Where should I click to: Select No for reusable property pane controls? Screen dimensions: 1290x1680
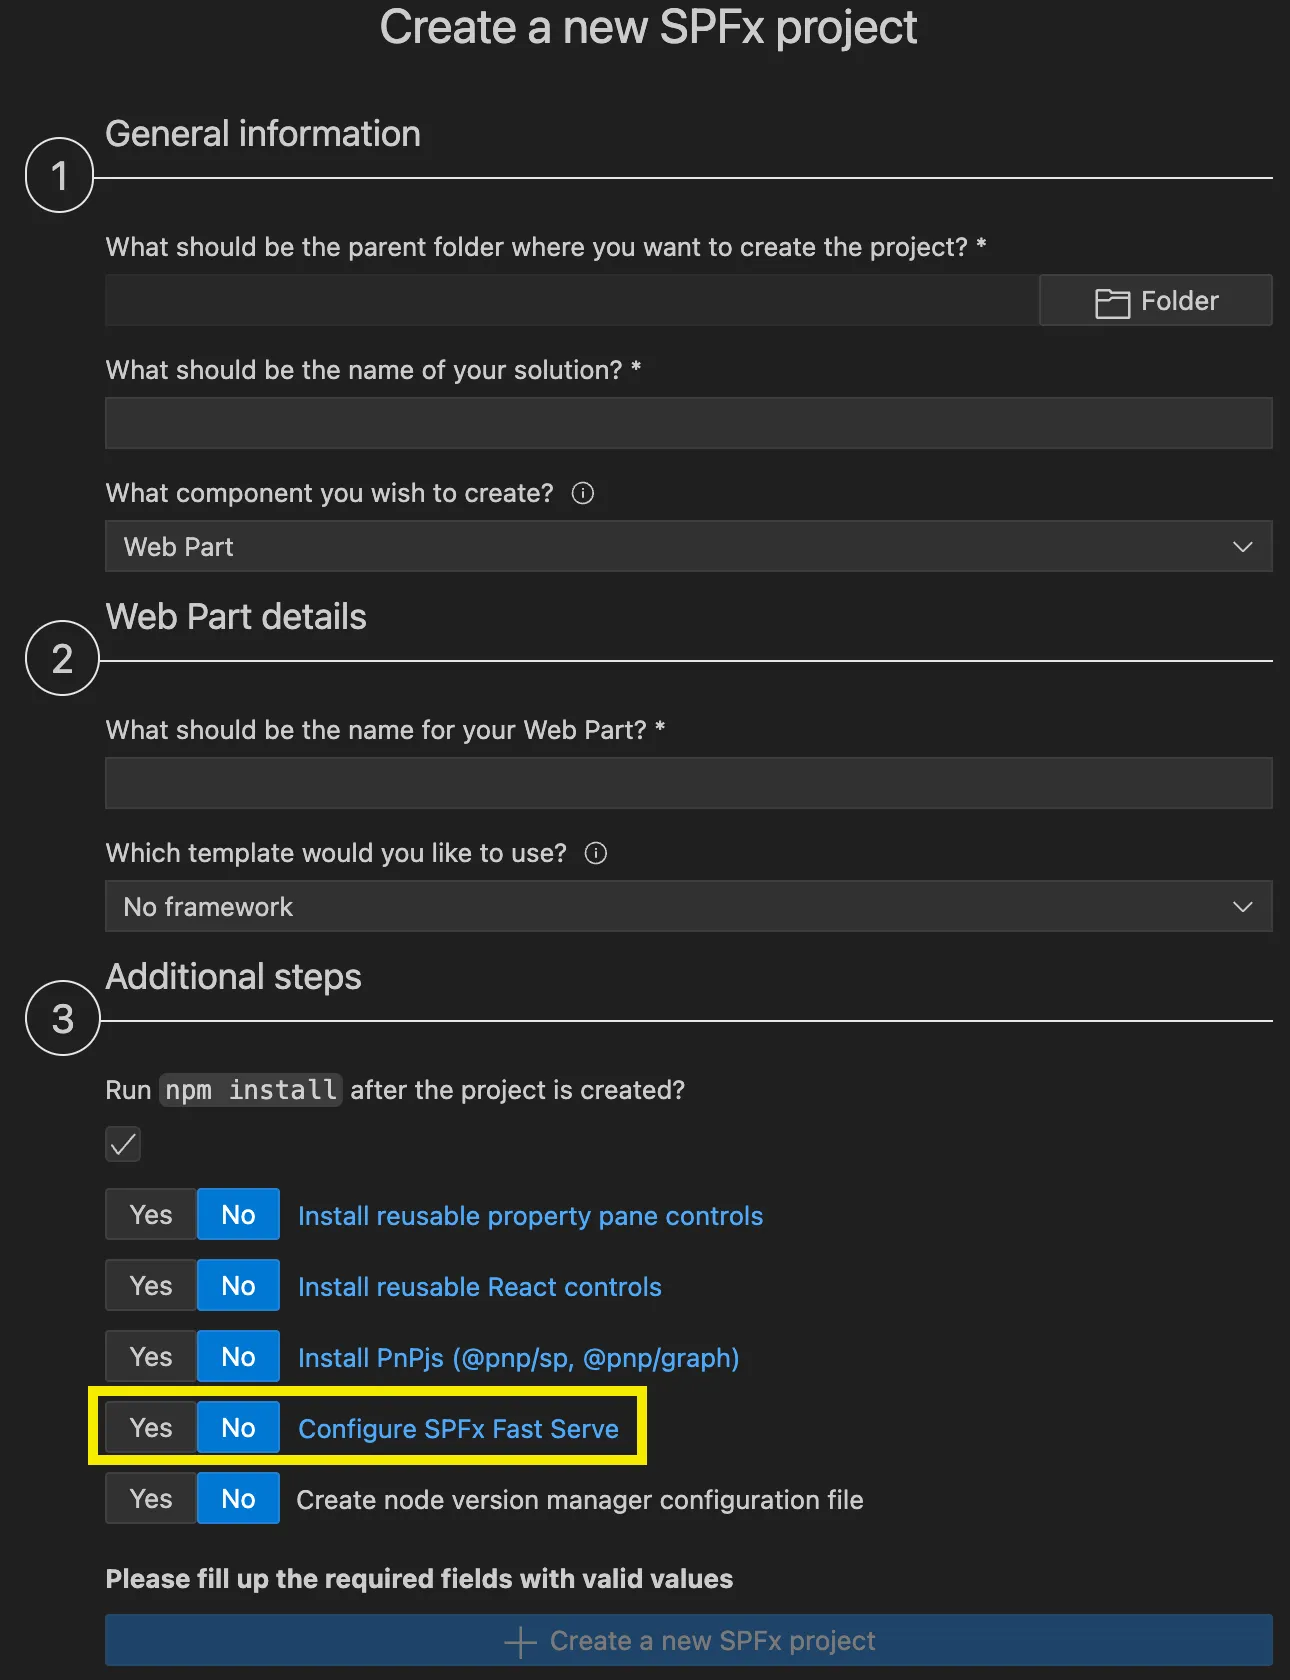[237, 1214]
